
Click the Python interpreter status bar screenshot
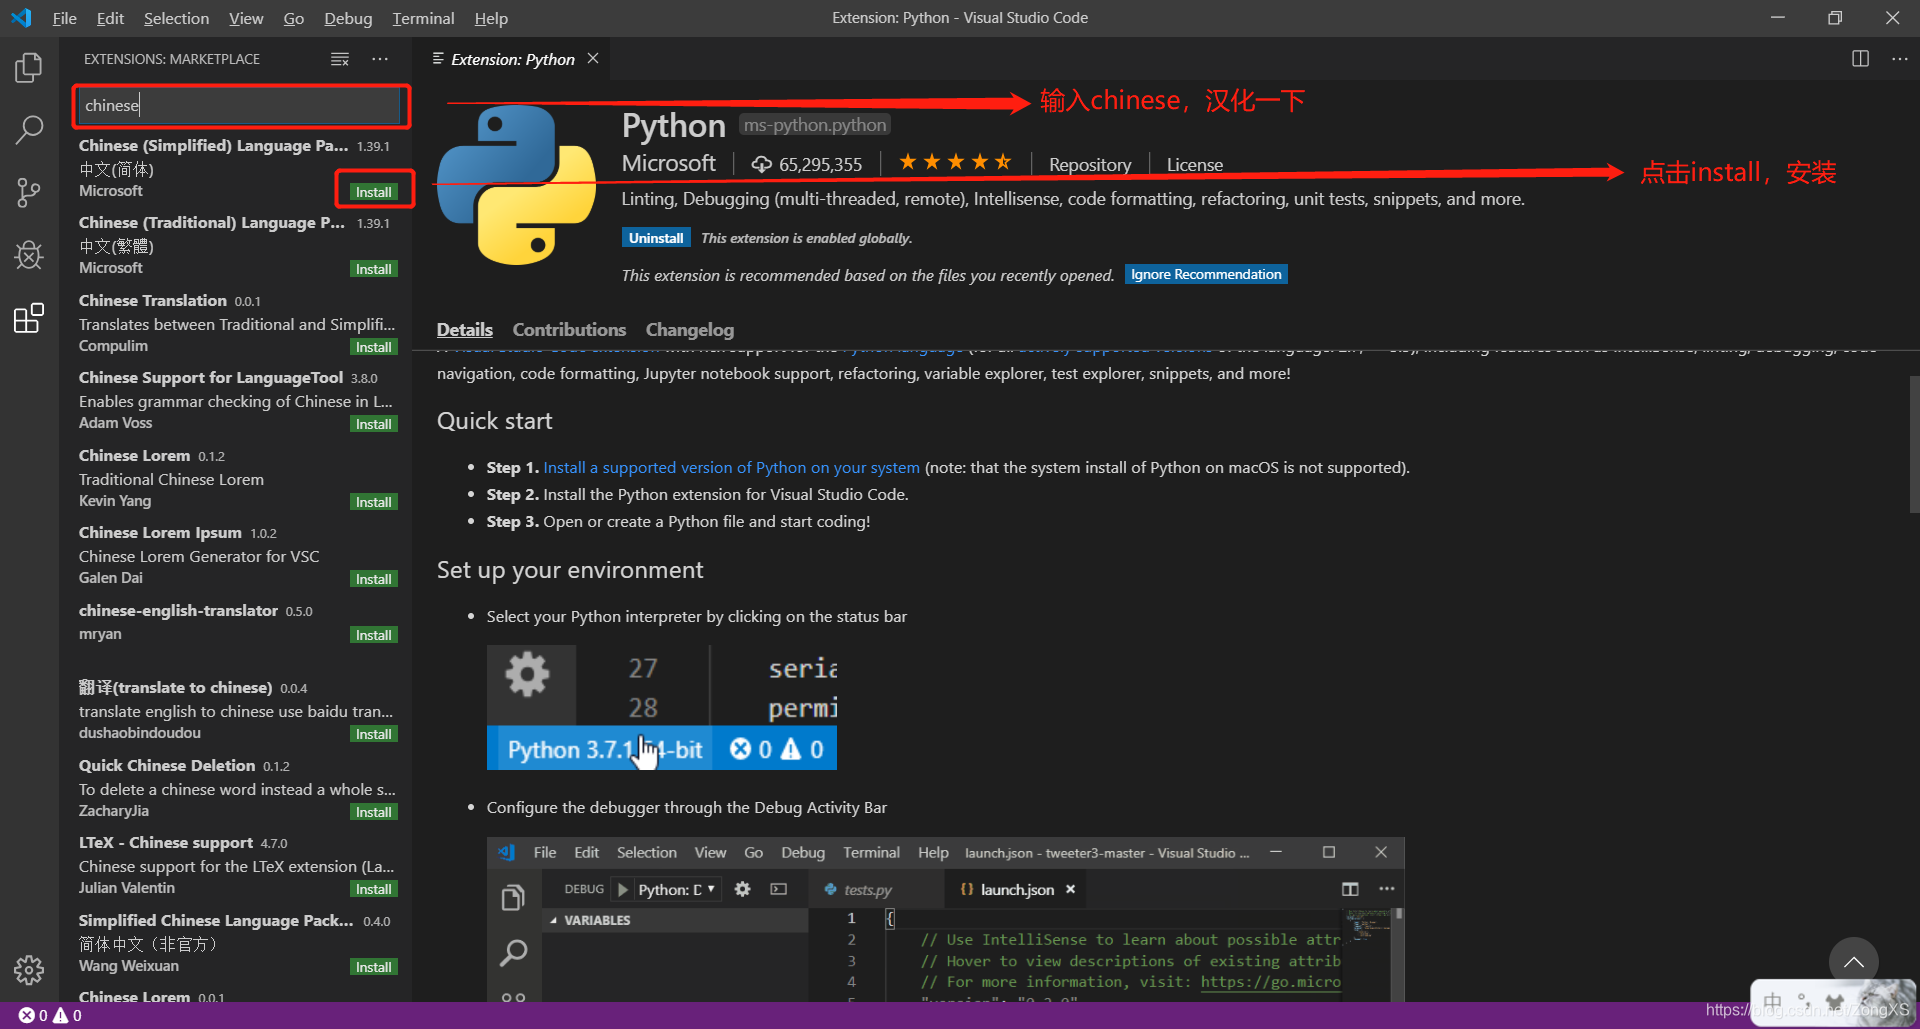pos(661,707)
